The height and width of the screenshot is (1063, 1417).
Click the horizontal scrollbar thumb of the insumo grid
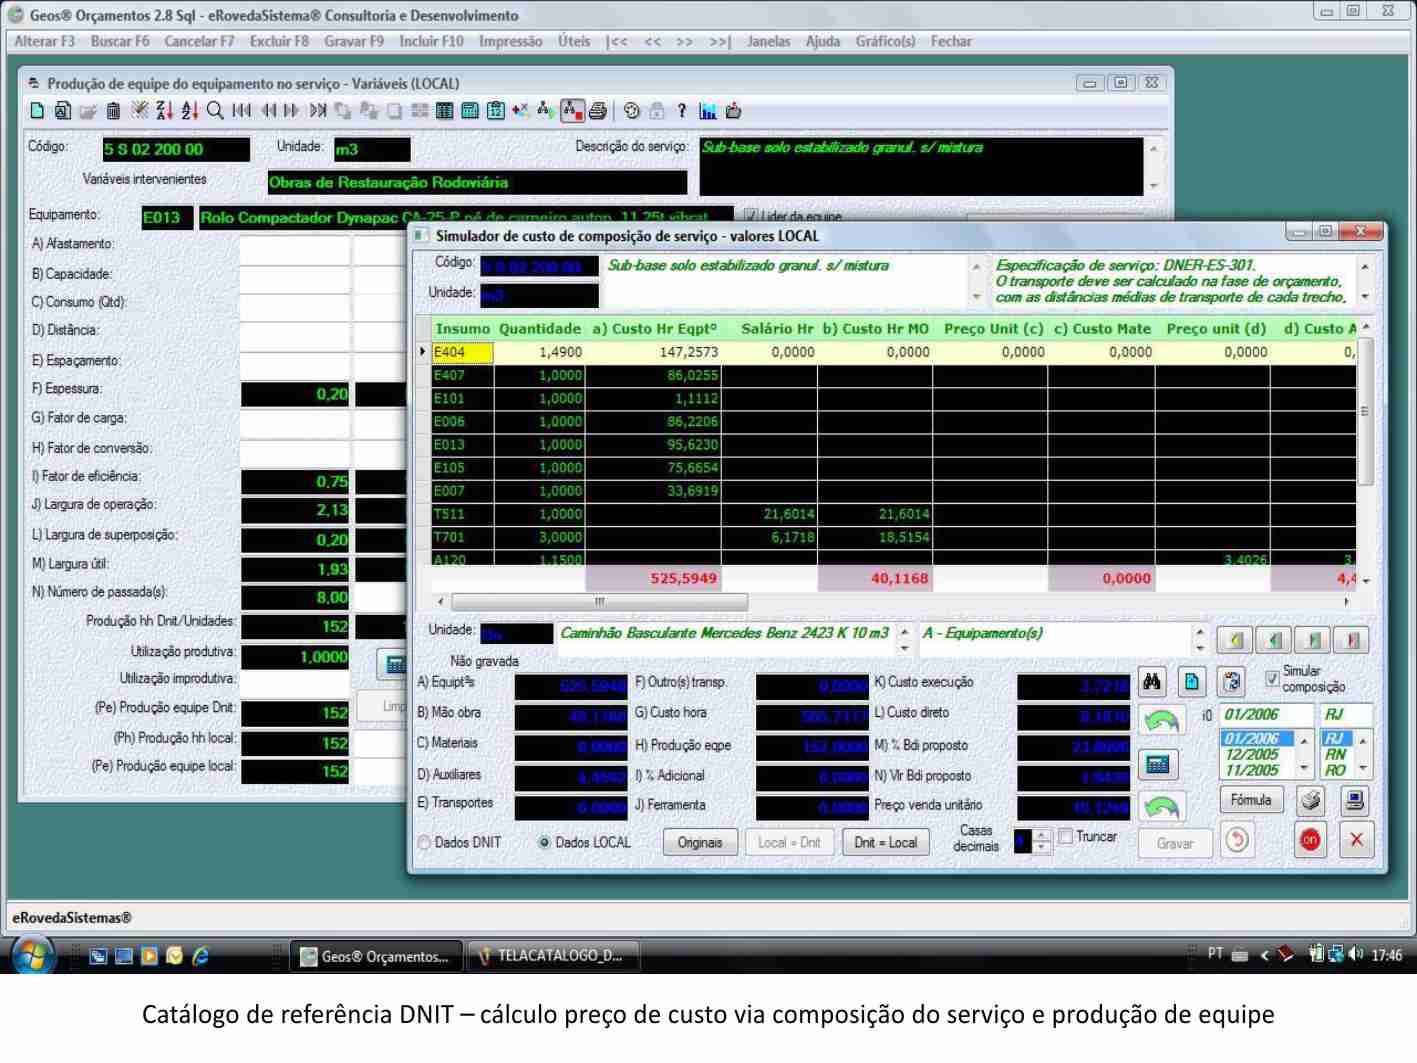[x=599, y=601]
